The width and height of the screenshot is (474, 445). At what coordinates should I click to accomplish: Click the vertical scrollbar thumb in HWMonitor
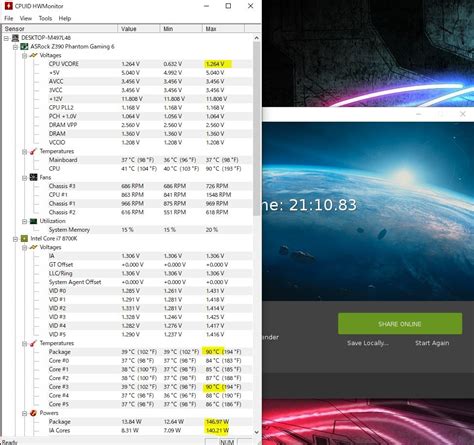coord(256,128)
